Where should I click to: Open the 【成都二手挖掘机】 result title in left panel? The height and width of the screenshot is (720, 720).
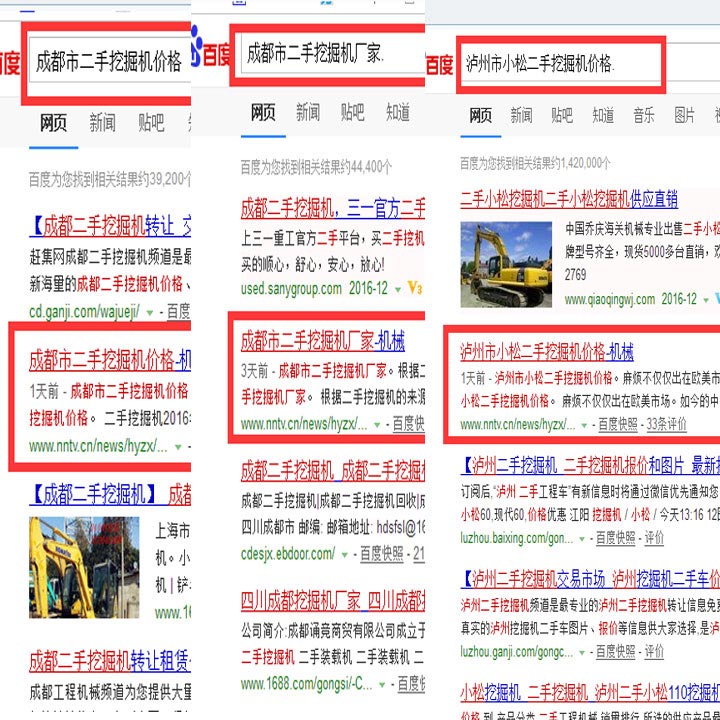pos(110,495)
